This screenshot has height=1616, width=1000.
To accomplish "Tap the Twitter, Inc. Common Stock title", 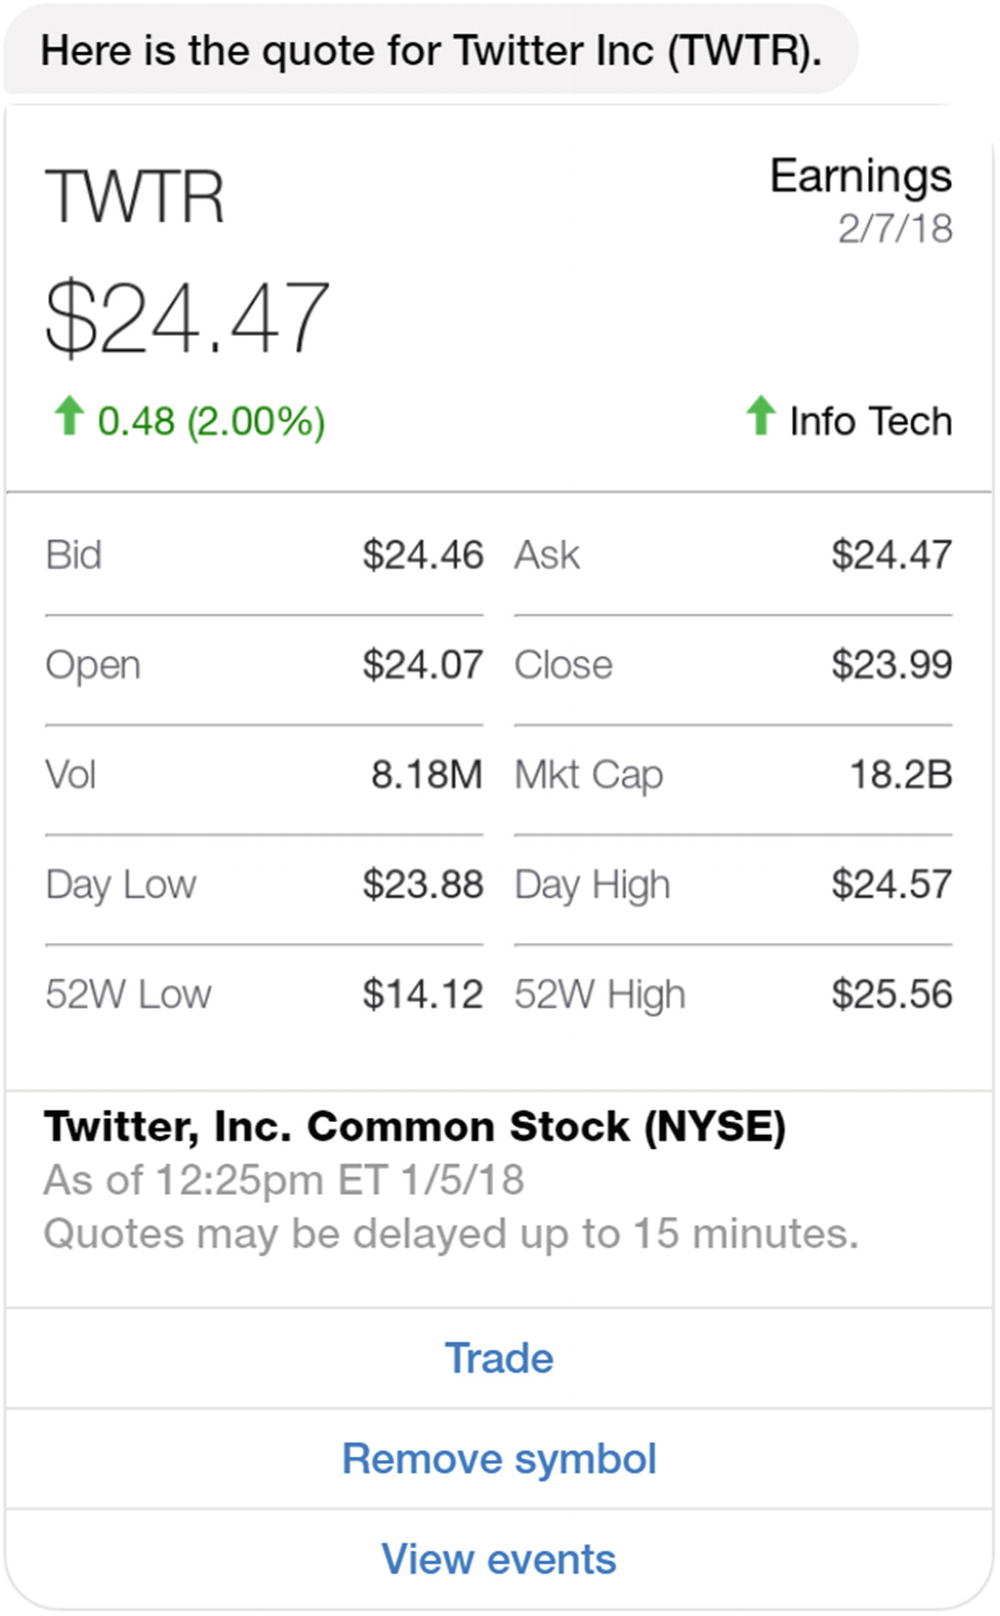I will [415, 1127].
